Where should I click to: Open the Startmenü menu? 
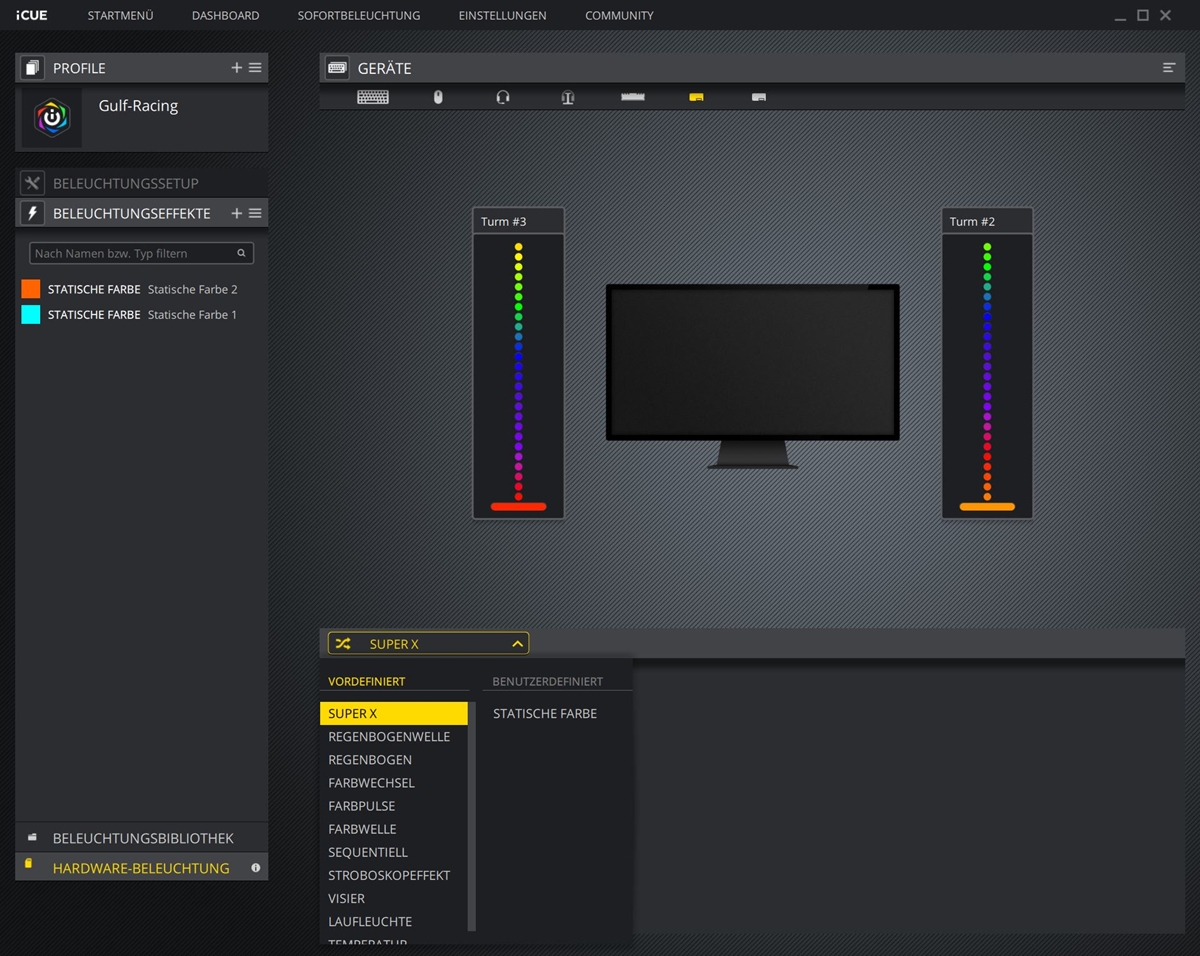pyautogui.click(x=120, y=15)
